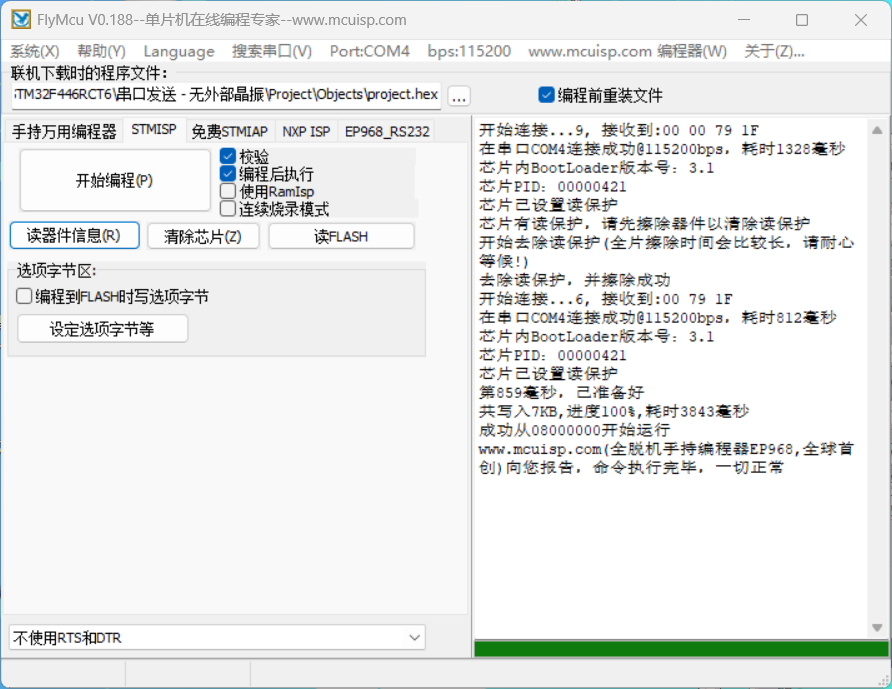Open the Language menu
The width and height of the screenshot is (892, 689).
click(x=179, y=51)
